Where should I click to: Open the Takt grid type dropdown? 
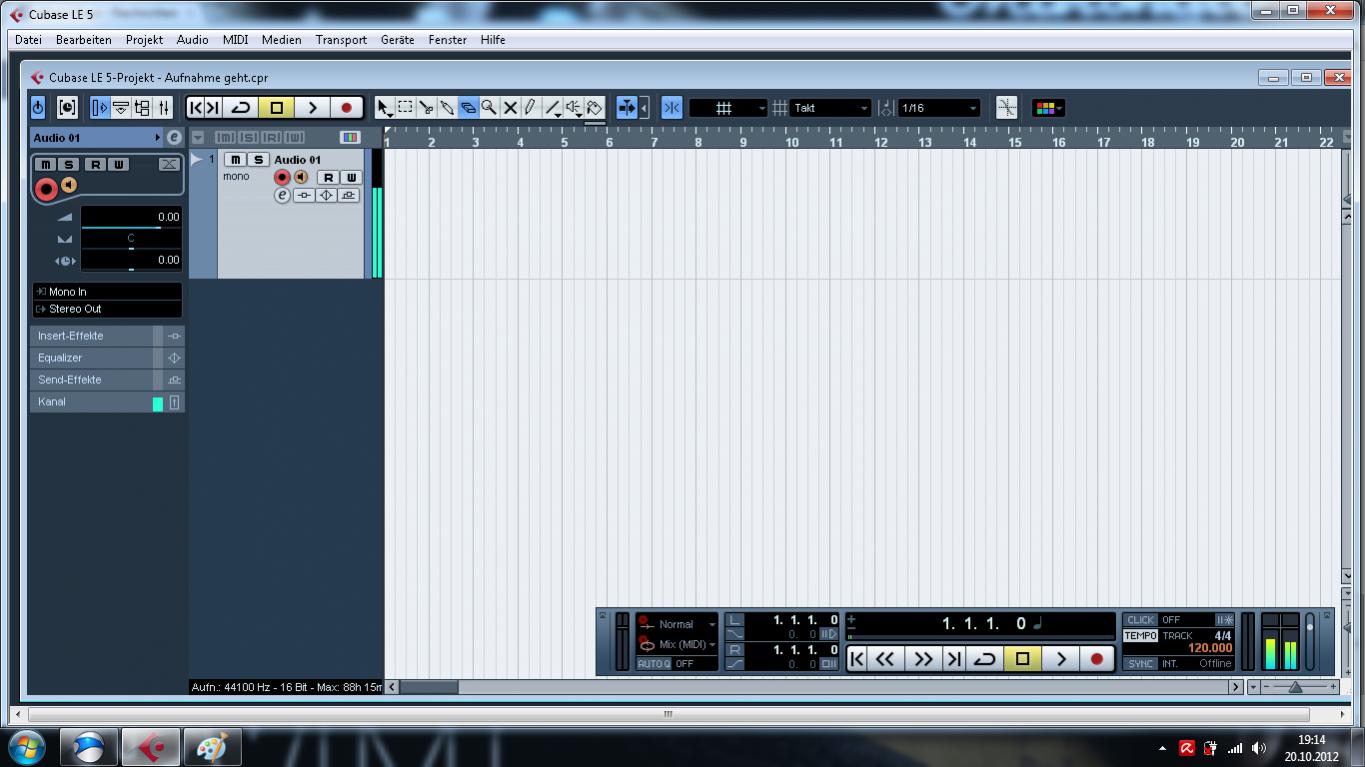tap(830, 108)
